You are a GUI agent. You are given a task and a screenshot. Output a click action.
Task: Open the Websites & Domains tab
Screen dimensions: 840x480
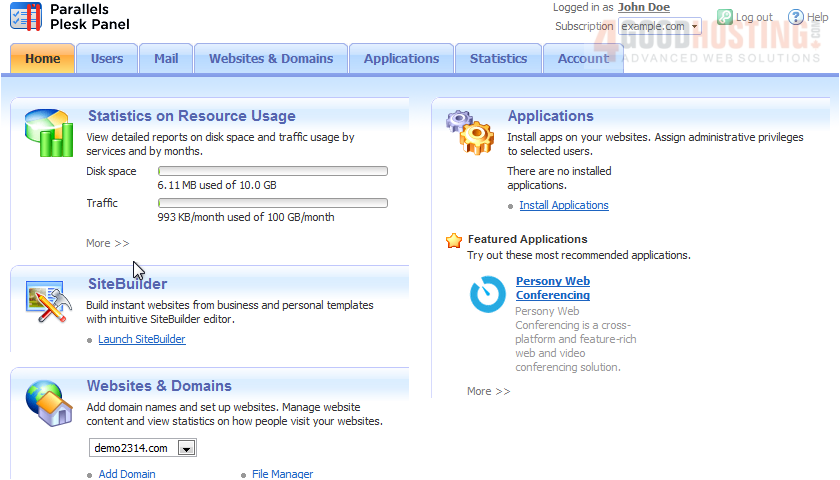[271, 59]
